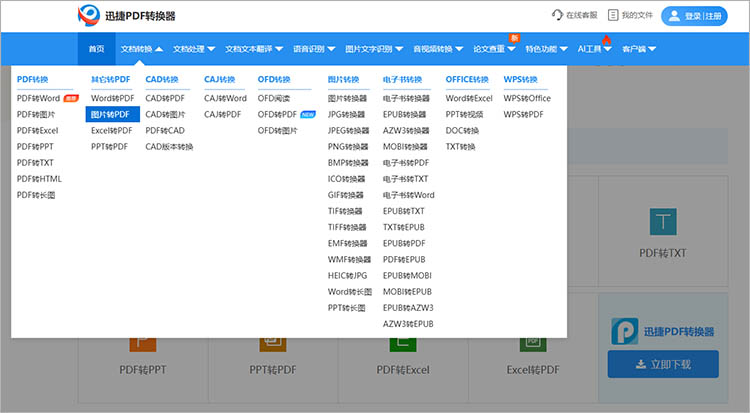Click the Excel转PDF tile icon

531,340
